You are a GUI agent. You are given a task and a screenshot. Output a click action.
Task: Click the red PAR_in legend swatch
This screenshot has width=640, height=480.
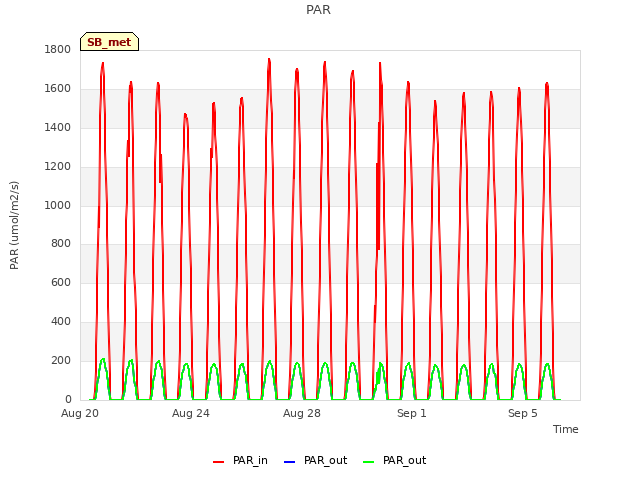tap(218, 462)
